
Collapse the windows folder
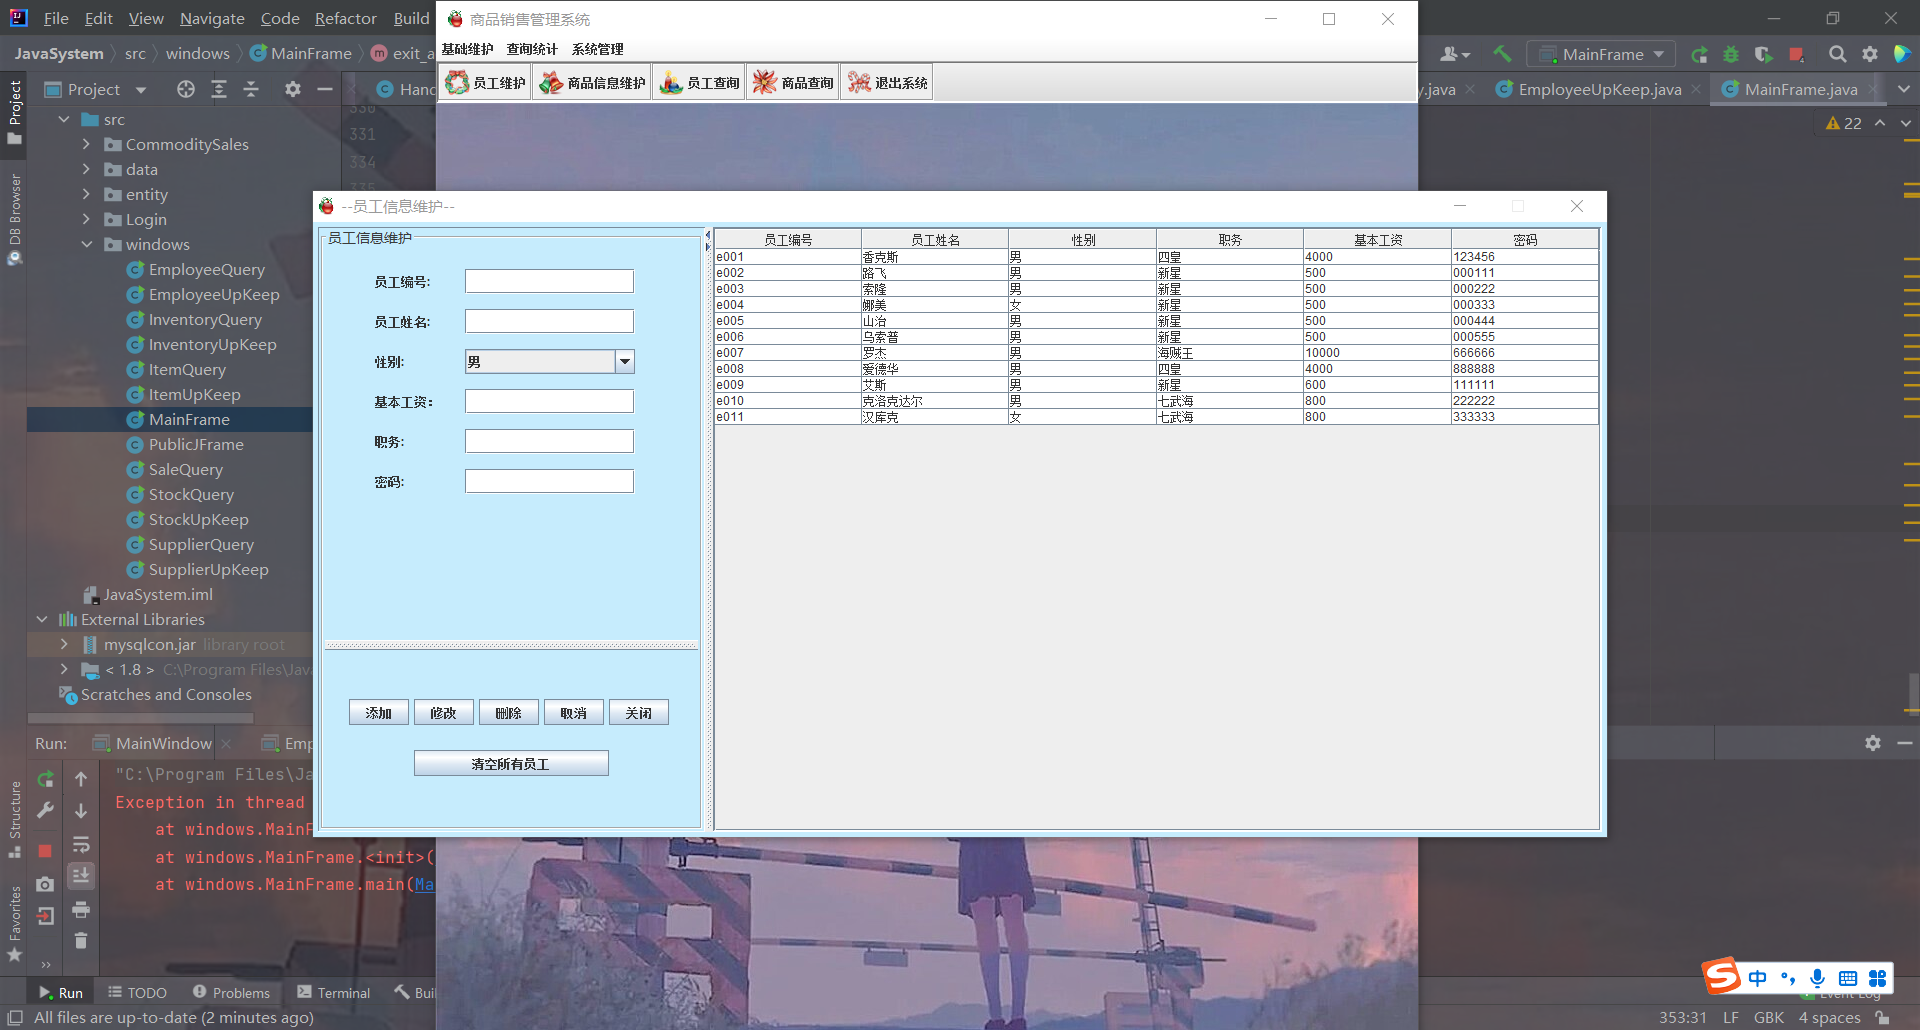pyautogui.click(x=86, y=244)
